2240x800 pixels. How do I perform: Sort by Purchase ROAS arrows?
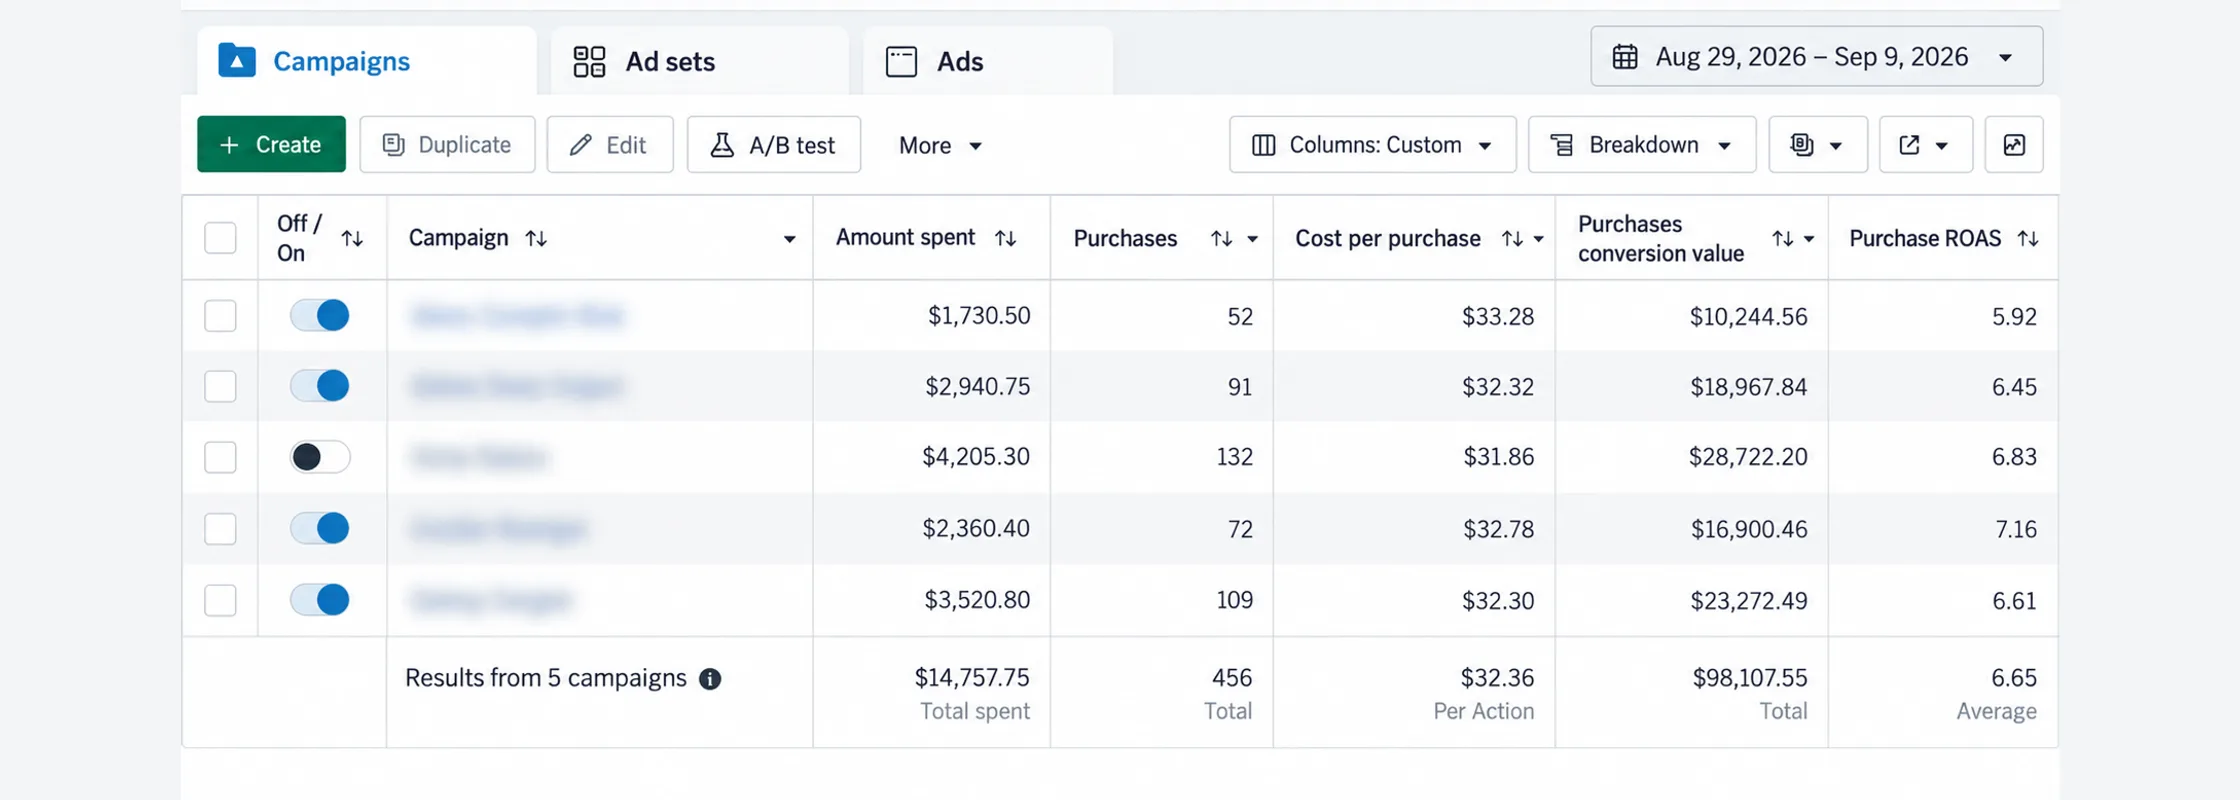(2027, 238)
